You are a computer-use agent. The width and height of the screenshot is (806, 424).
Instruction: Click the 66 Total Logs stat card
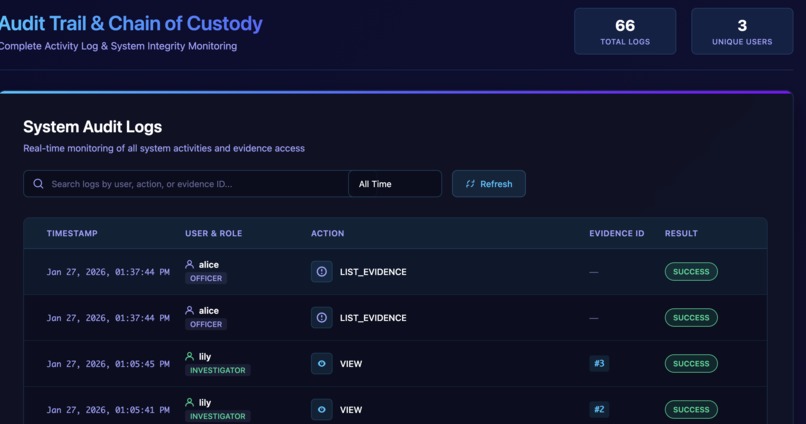click(x=625, y=31)
